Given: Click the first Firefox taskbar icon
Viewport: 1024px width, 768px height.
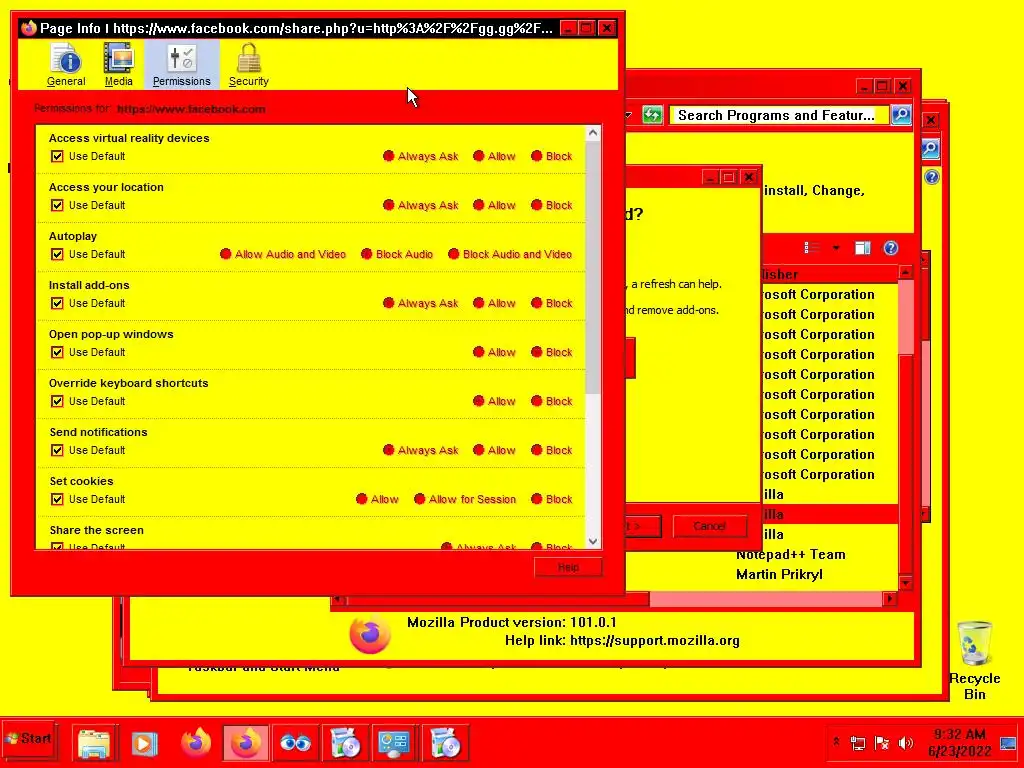Looking at the screenshot, I should coord(197,743).
